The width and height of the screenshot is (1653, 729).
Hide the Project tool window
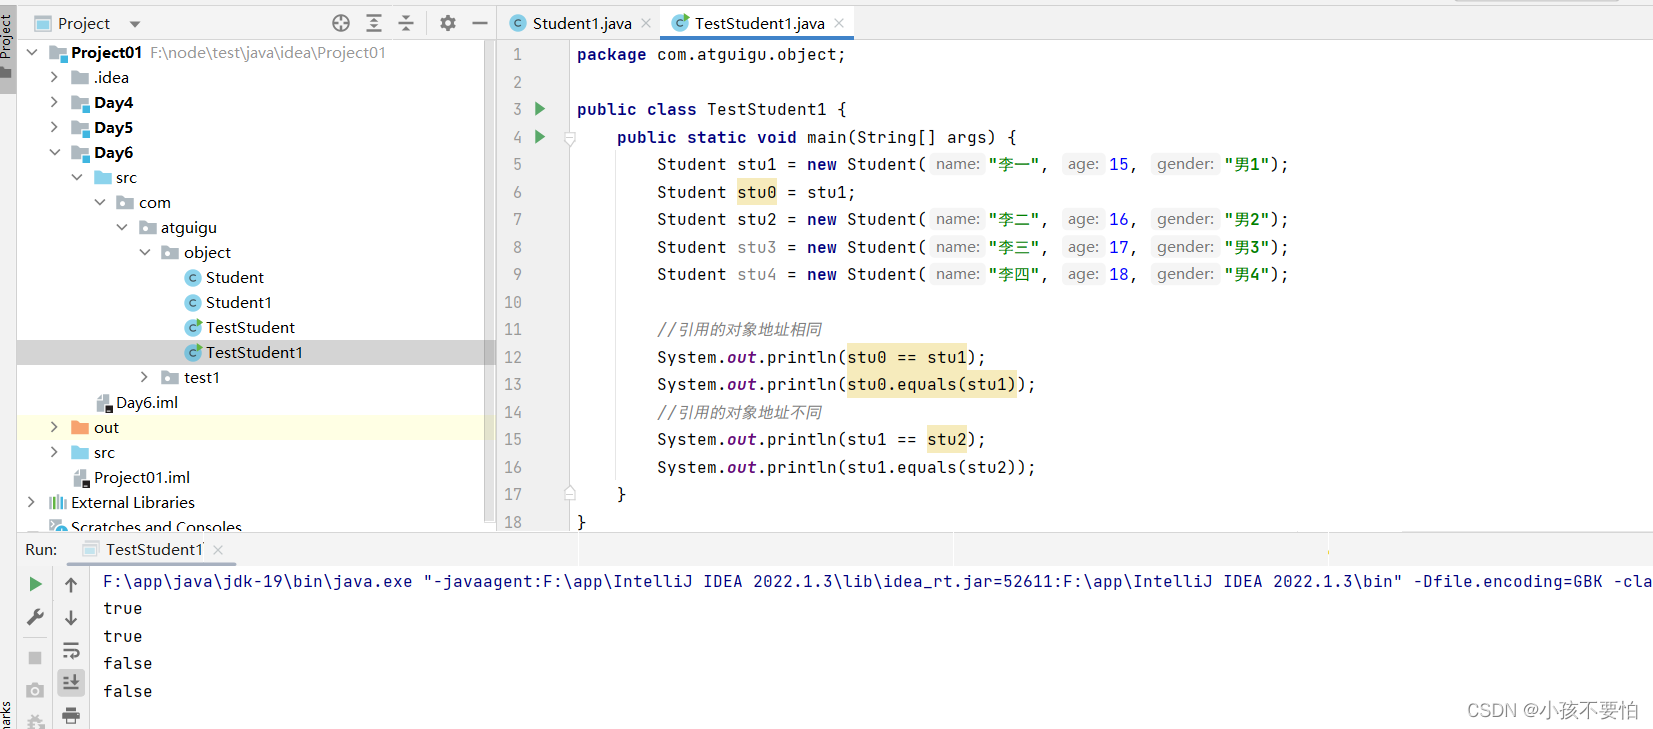click(x=480, y=23)
